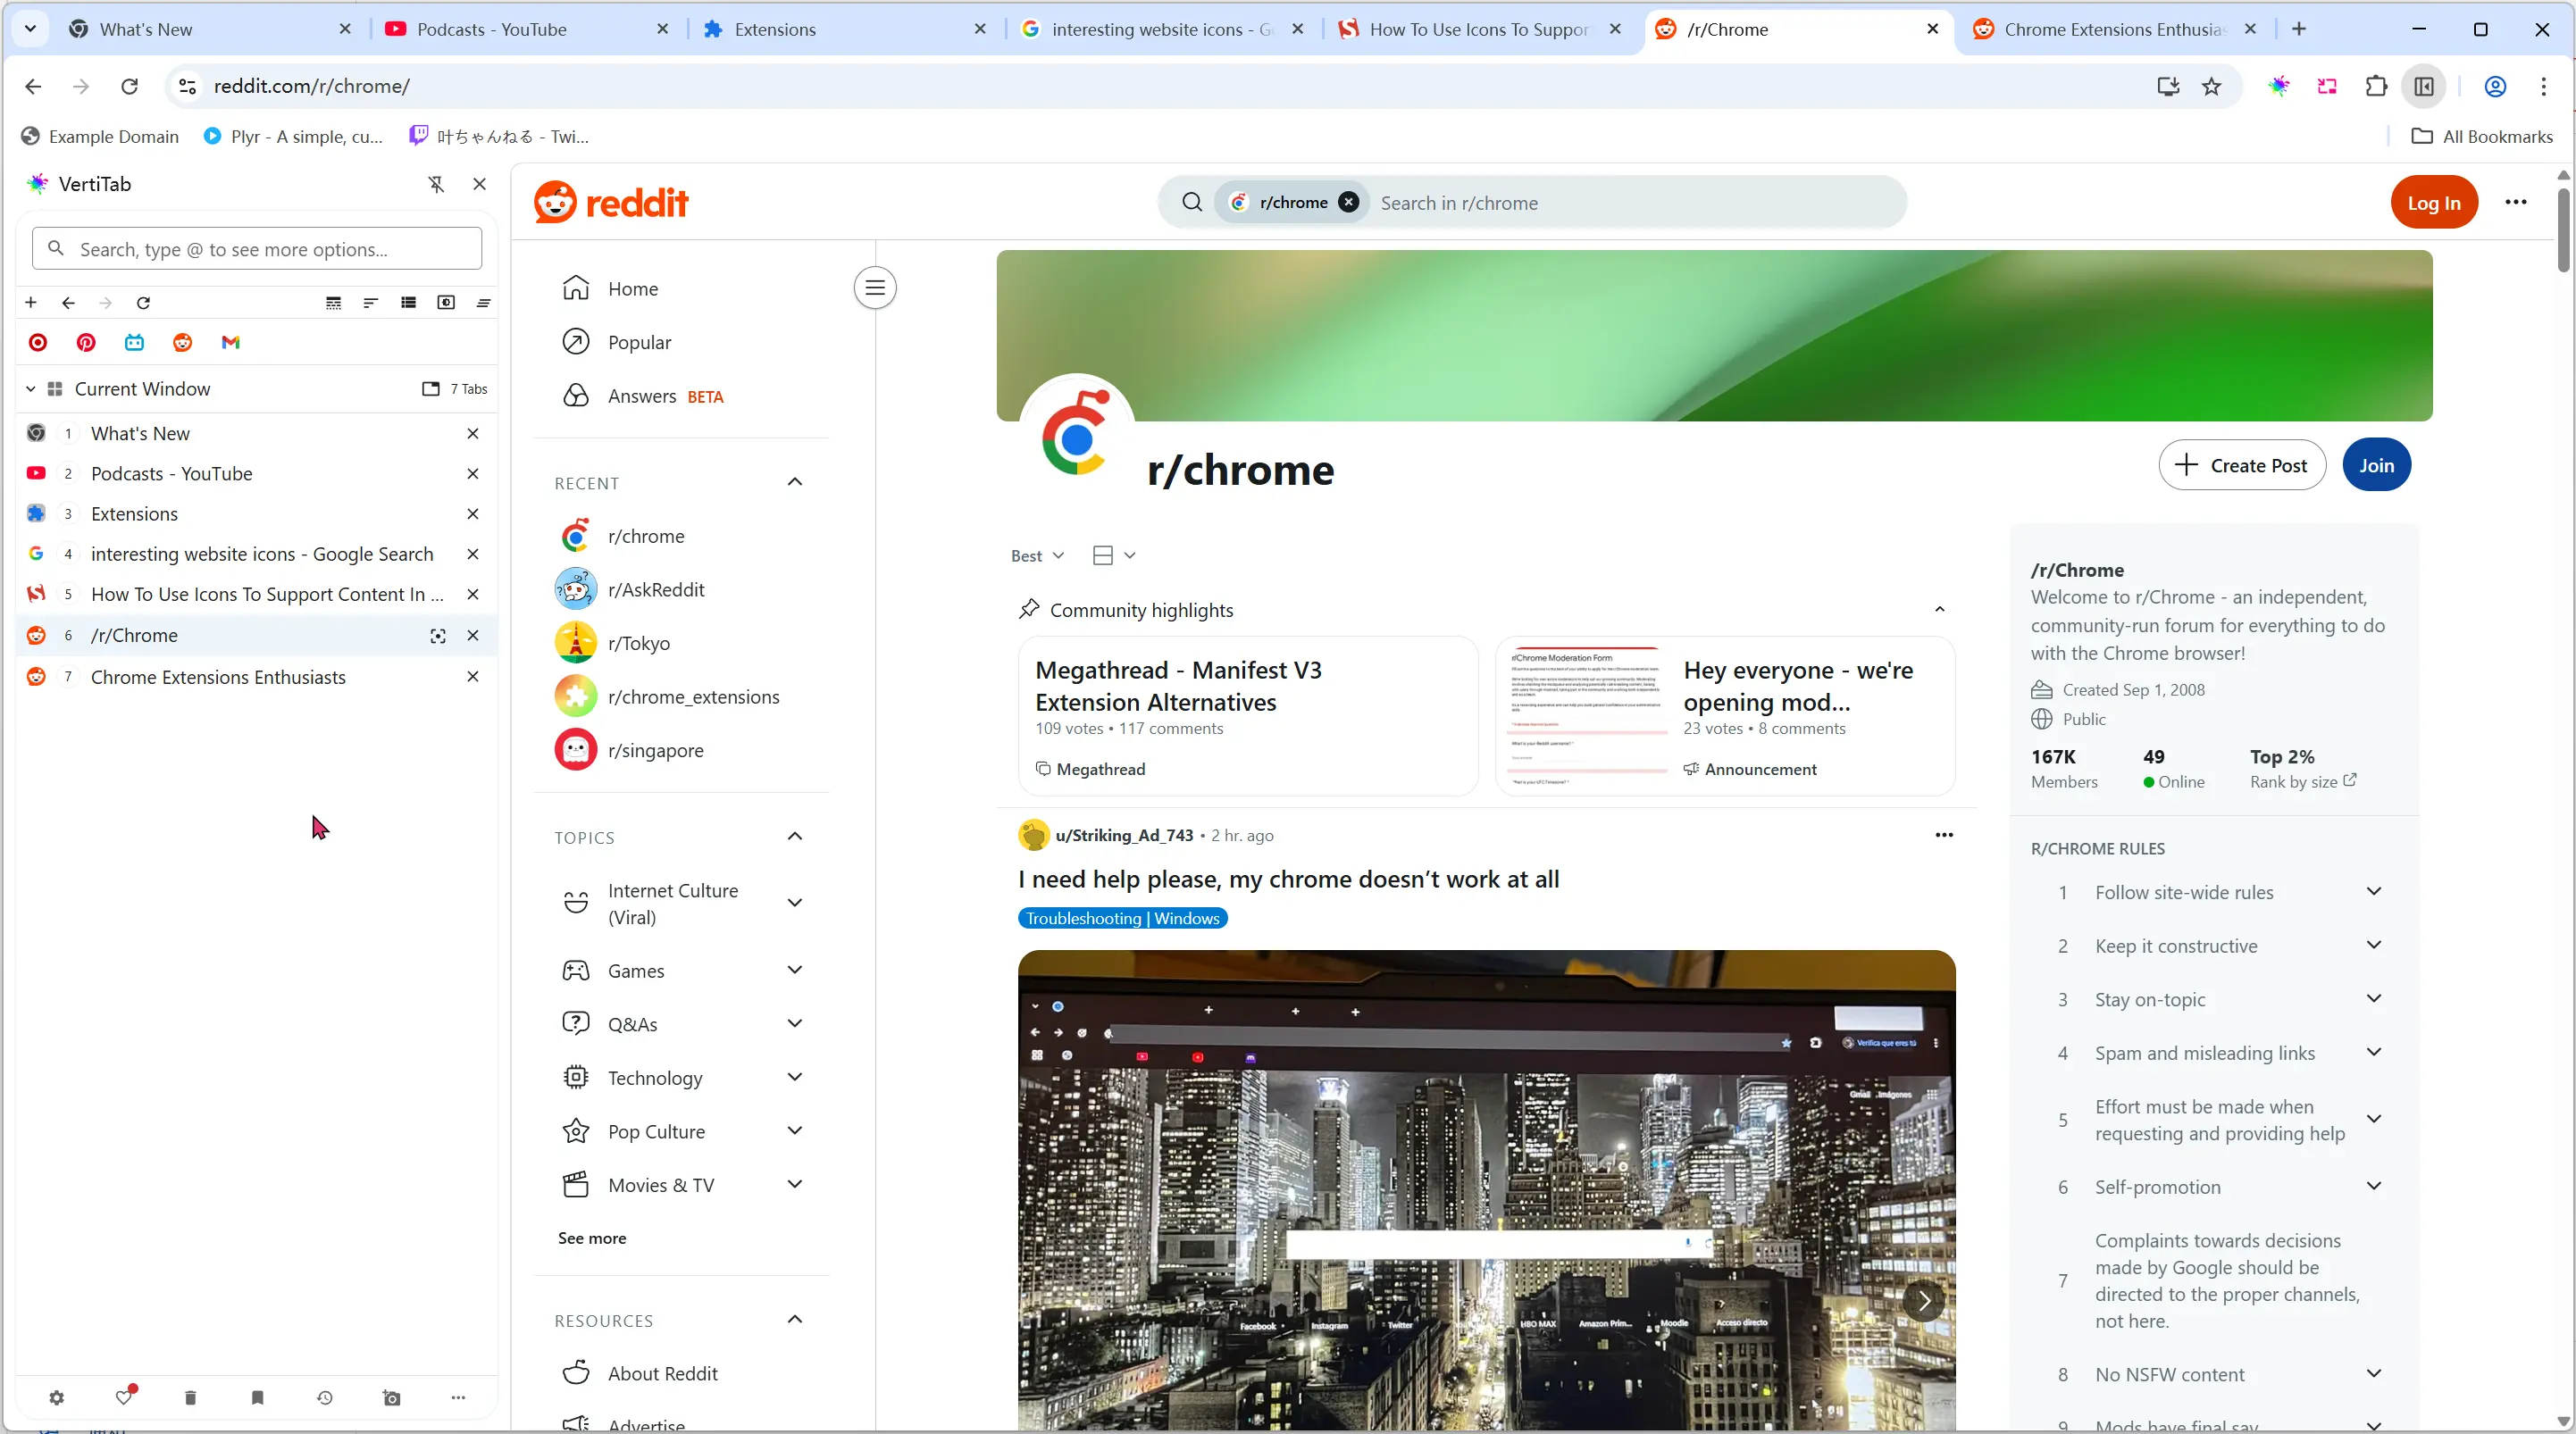Open VertiTab more options ellipsis
This screenshot has width=2576, height=1434.
coord(458,1397)
